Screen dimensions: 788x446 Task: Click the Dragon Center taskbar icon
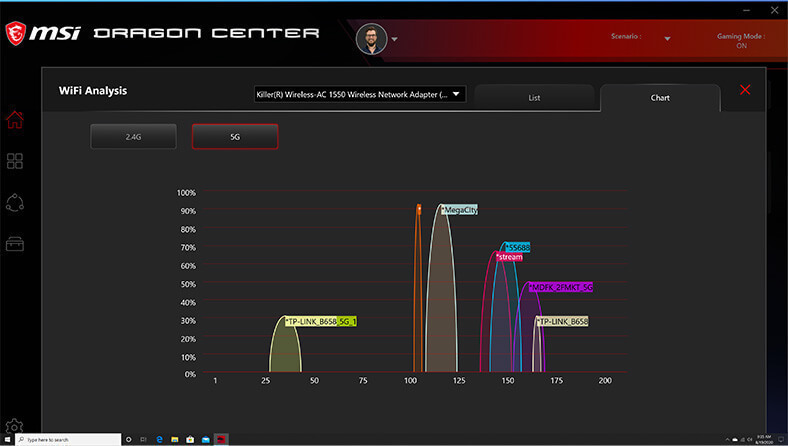pos(221,439)
